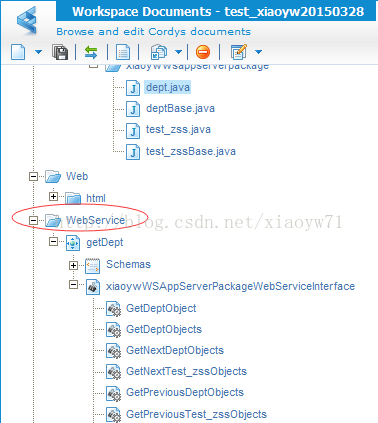Screen dimensions: 378x423
Task: Click the Web folder icon
Action: [53, 177]
